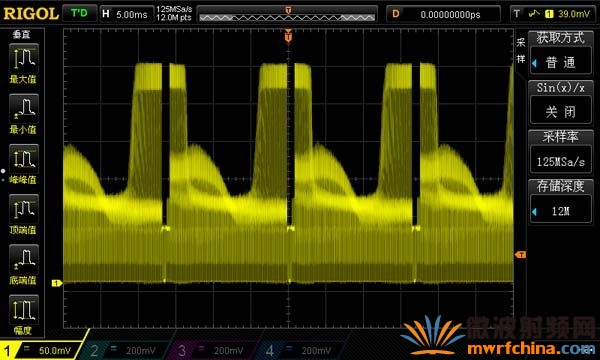The image size is (600, 360).
Task: Select the 峰峰值 peak-to-peak measurement icon
Action: pos(24,159)
